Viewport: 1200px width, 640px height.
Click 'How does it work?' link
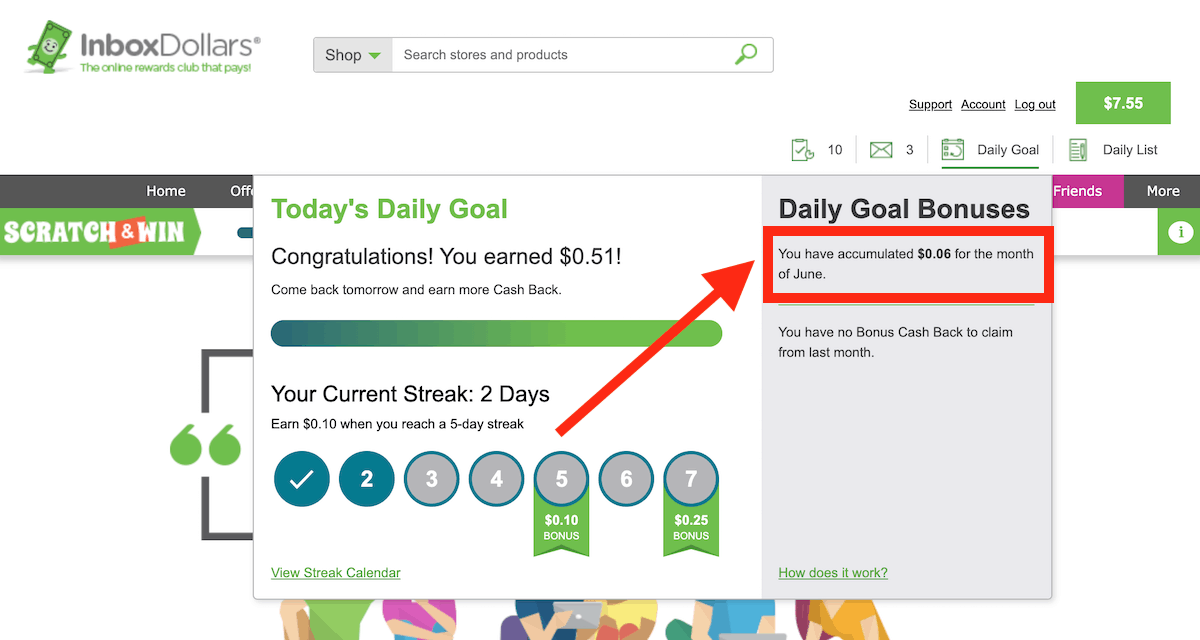point(832,572)
